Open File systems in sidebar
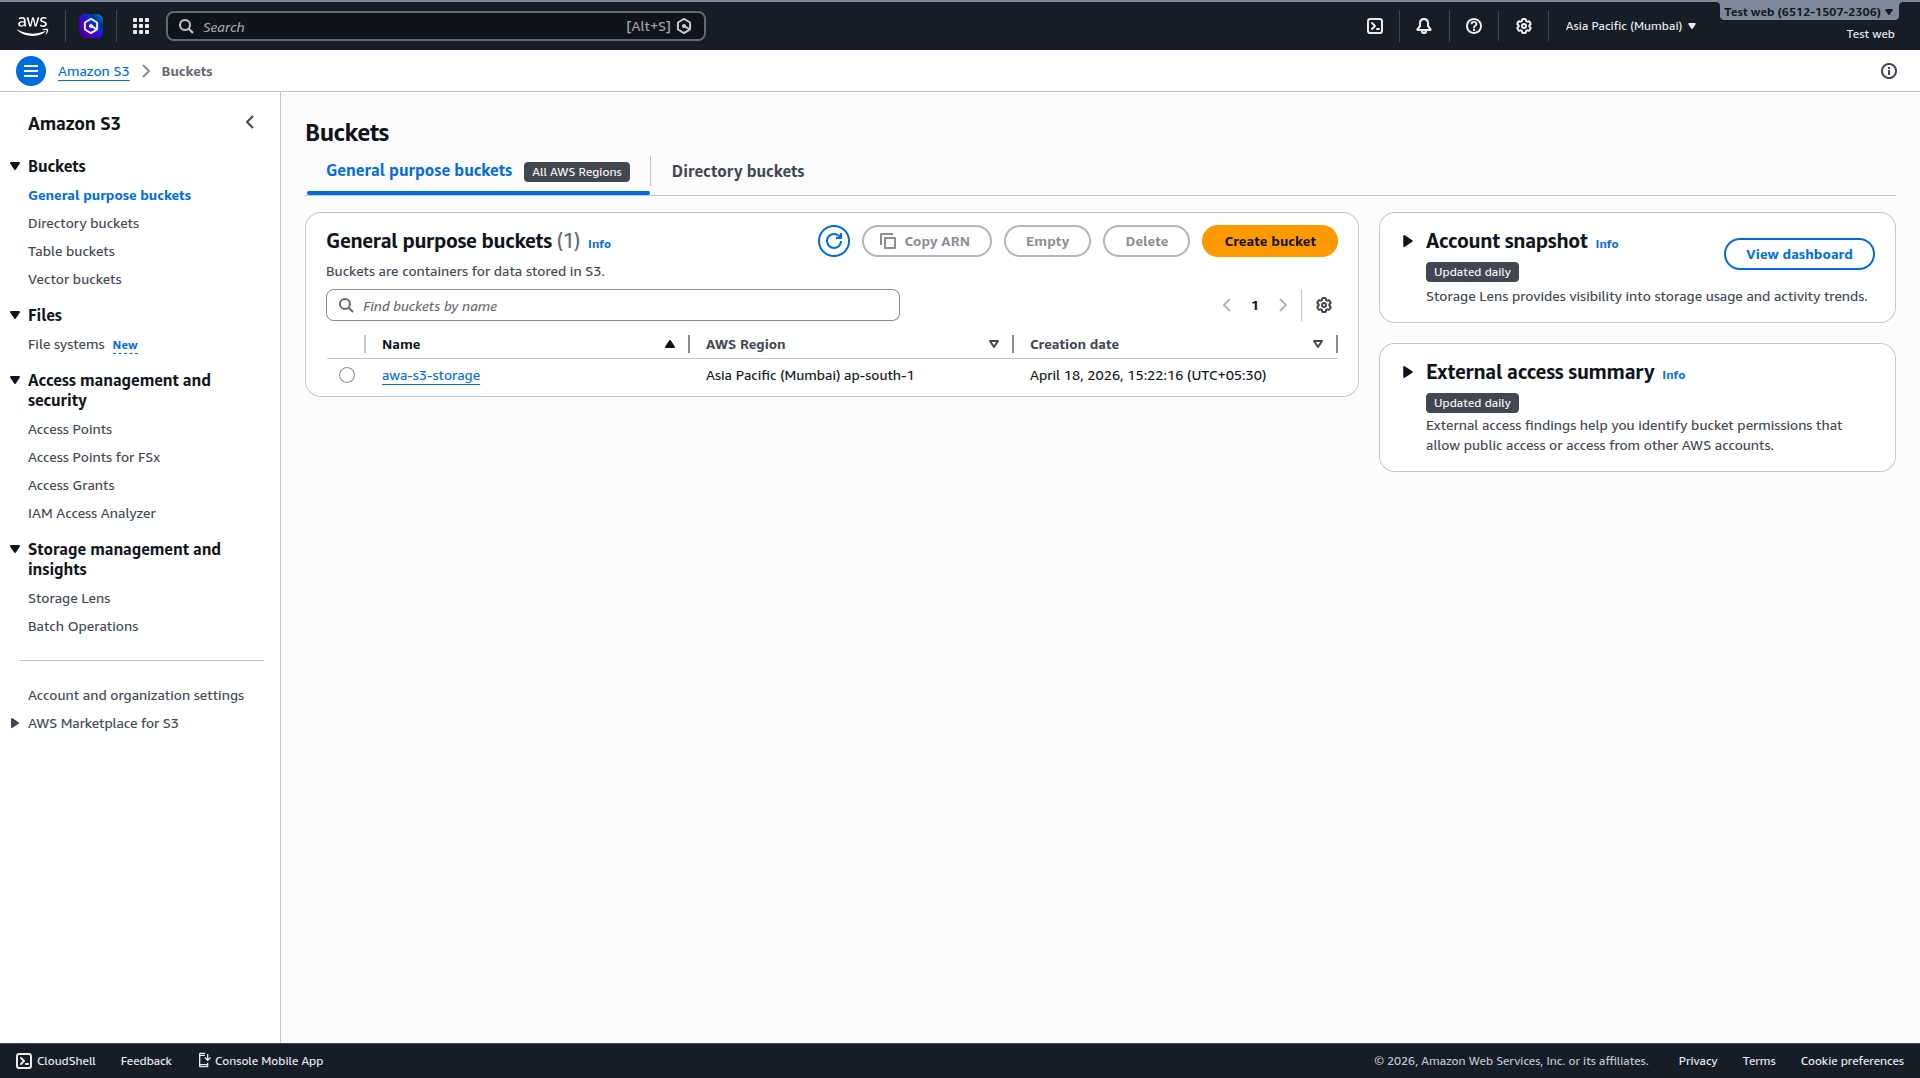The height and width of the screenshot is (1078, 1920). click(x=66, y=344)
